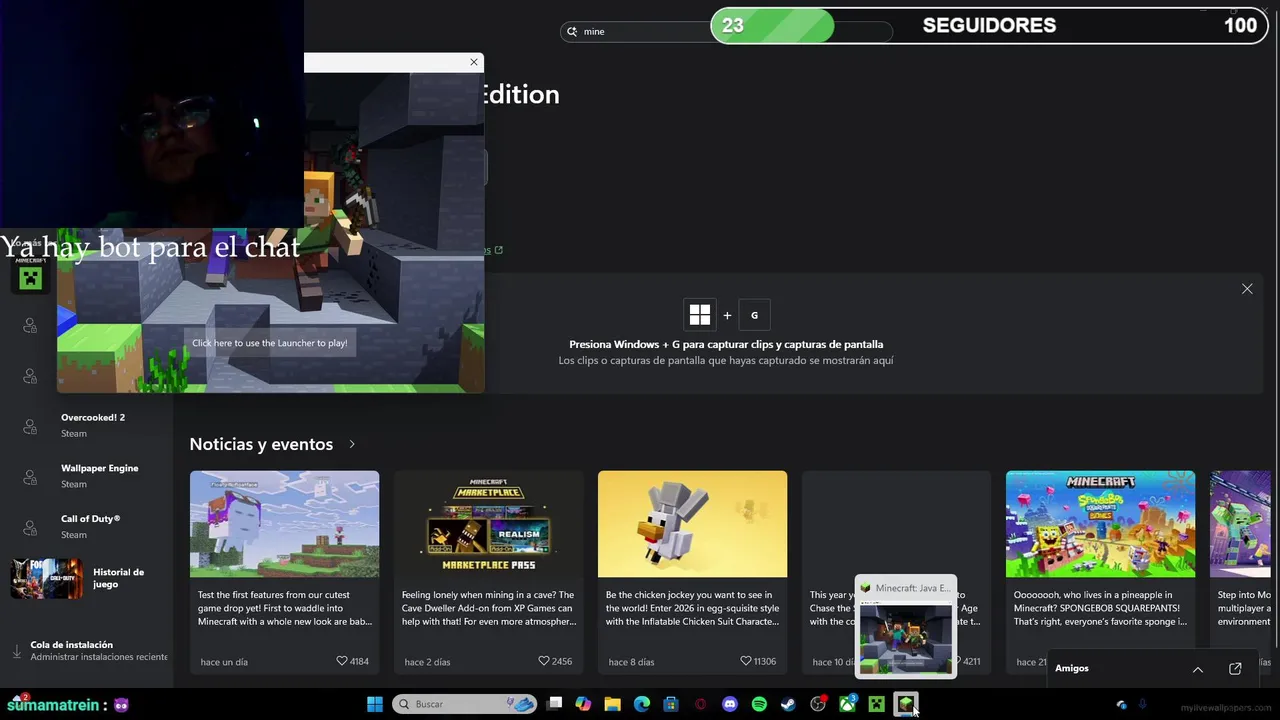Expand Noticias y eventos with the chevron
The height and width of the screenshot is (720, 1280).
click(x=352, y=444)
